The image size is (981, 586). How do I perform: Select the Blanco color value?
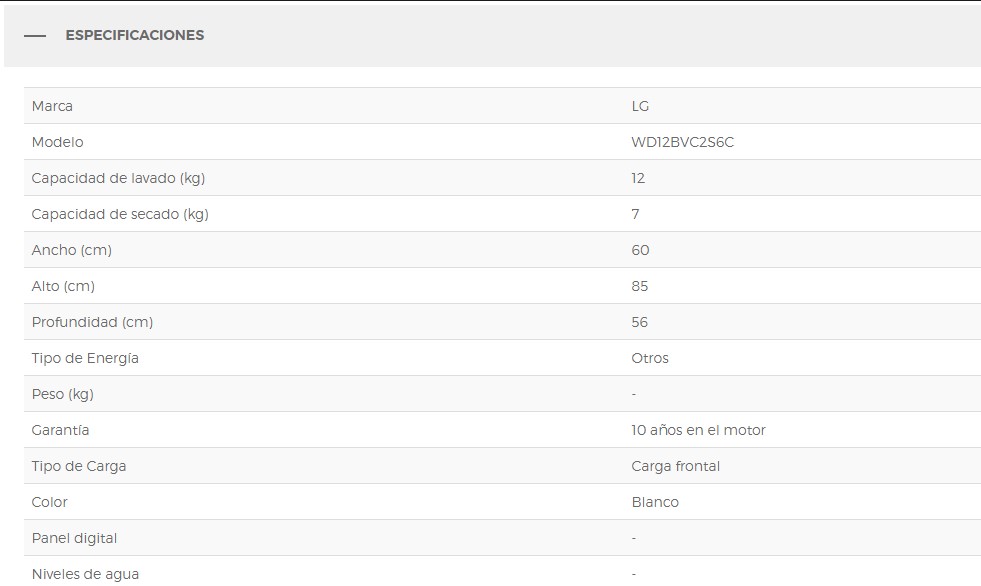(x=655, y=502)
